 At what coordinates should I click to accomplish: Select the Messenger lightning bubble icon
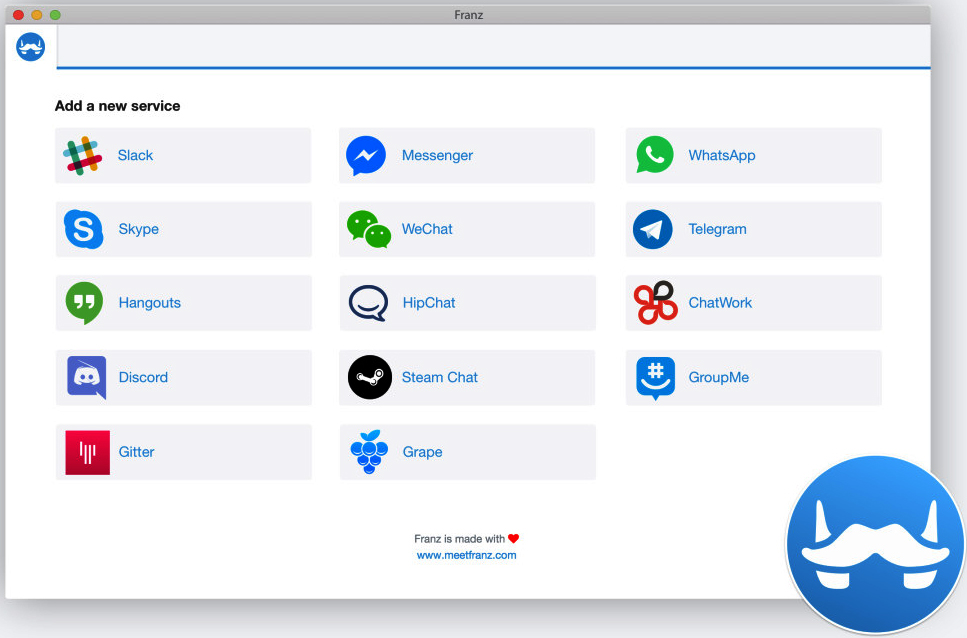(366, 156)
